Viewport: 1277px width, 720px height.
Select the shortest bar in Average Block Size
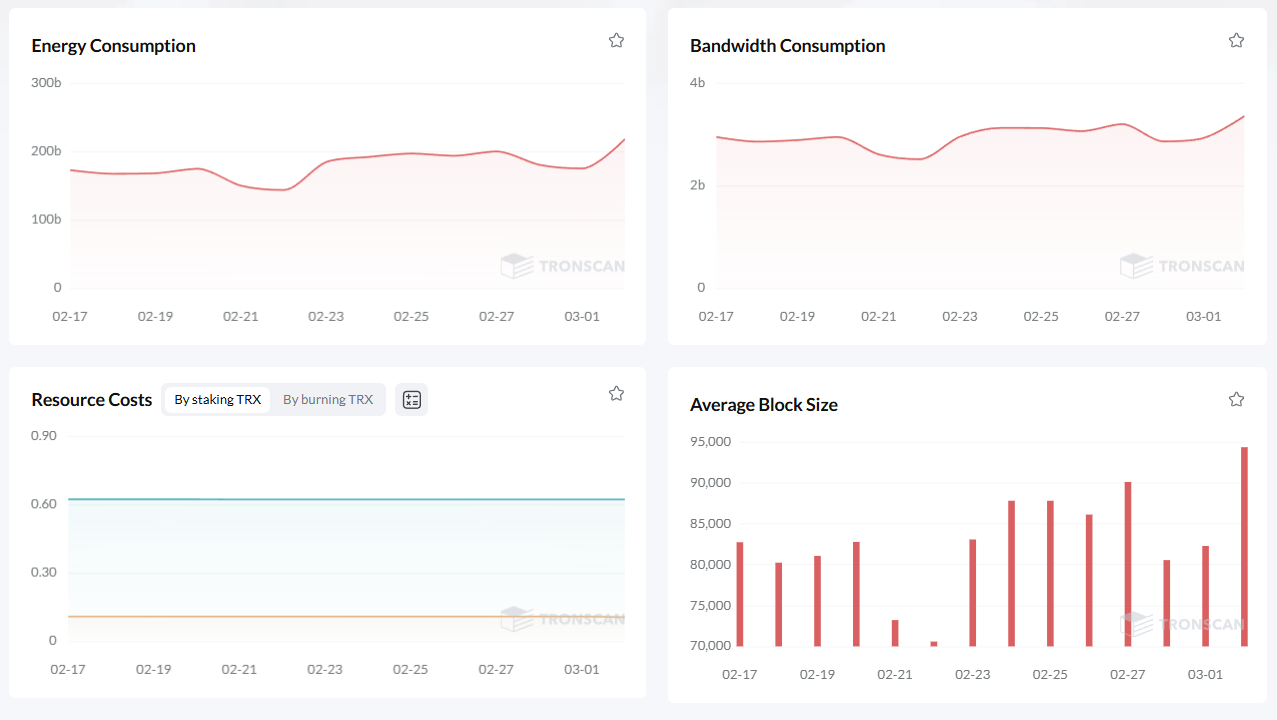coord(934,644)
